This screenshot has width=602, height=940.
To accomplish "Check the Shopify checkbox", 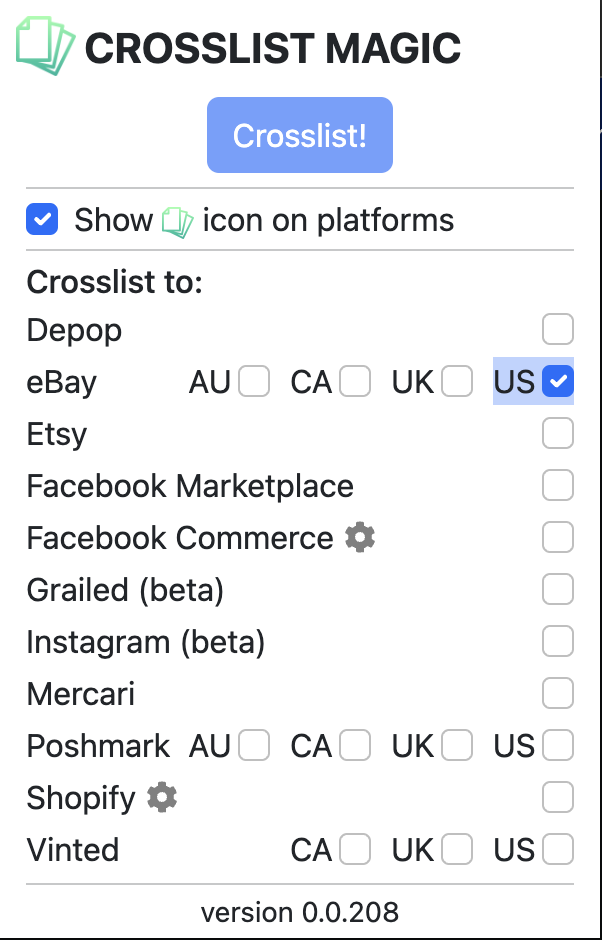I will click(557, 797).
